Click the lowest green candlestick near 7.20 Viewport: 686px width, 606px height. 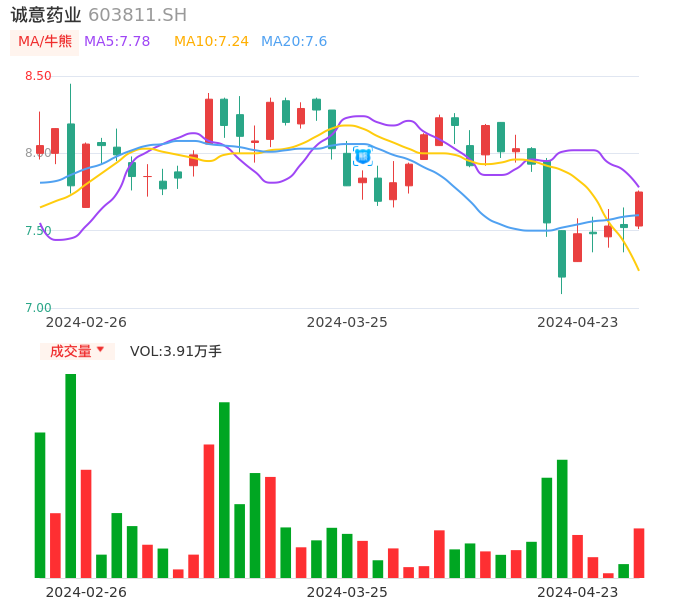(562, 254)
